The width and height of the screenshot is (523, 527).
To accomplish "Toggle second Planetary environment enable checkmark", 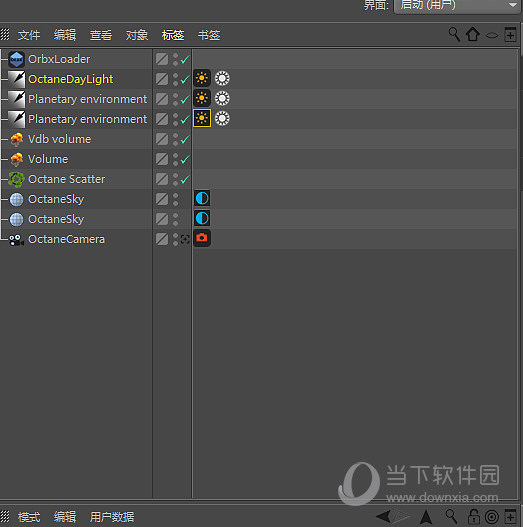I will 185,119.
